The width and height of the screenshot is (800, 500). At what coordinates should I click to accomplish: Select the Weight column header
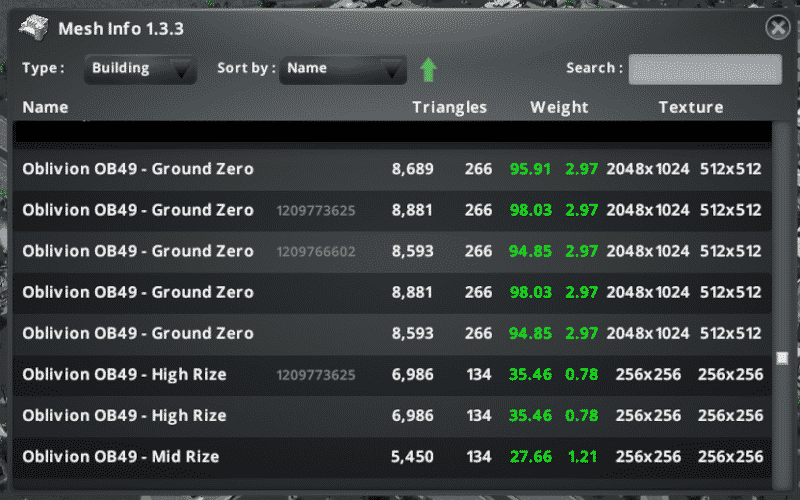[x=559, y=107]
